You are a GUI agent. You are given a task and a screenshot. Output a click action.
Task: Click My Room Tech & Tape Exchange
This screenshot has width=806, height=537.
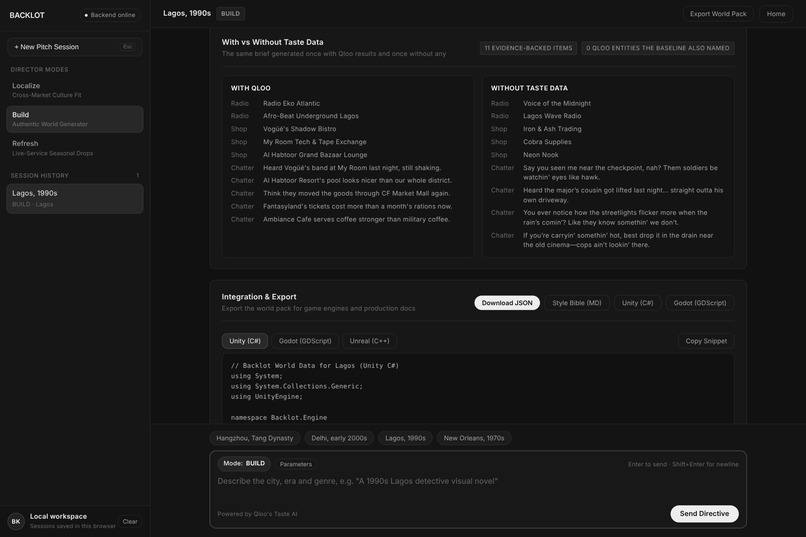coord(315,142)
